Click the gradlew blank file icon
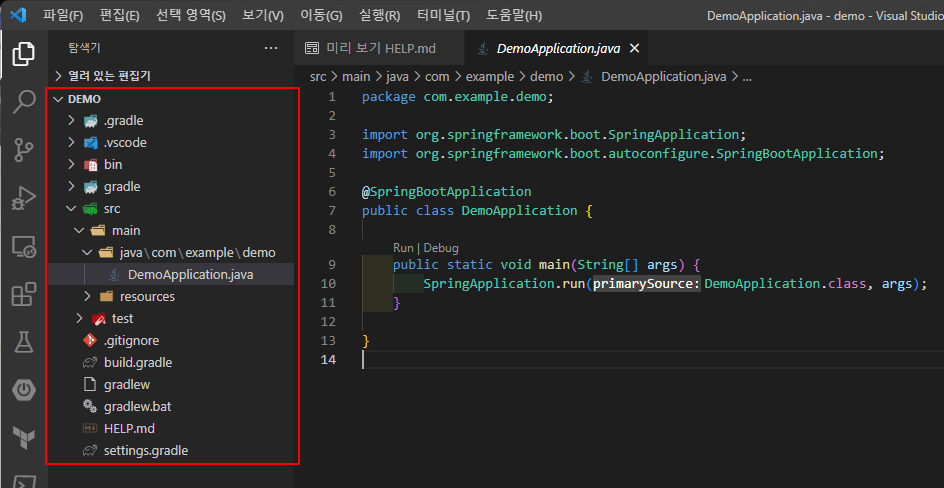 coord(90,385)
